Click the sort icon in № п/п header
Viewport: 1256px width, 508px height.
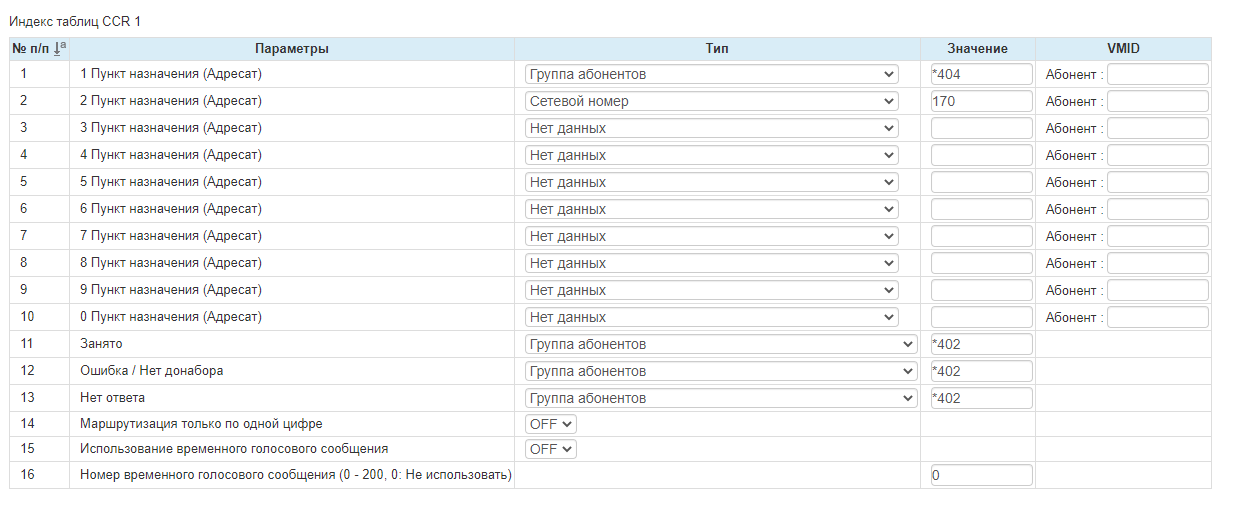click(60, 48)
